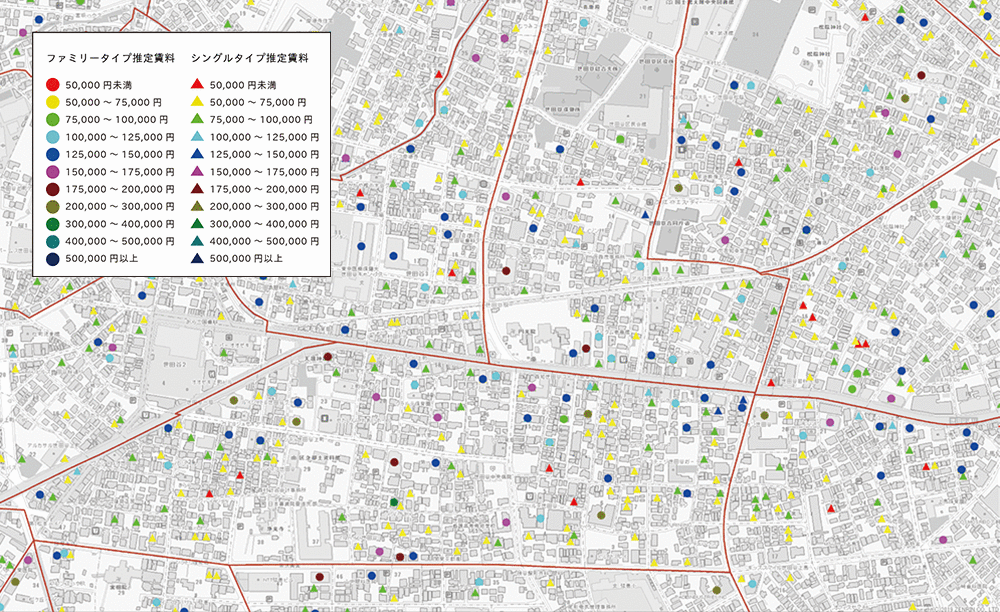Viewport: 1000px width, 612px height.
Task: Click the red circle swatch for 50,000円未満
Action: pyautogui.click(x=52, y=86)
